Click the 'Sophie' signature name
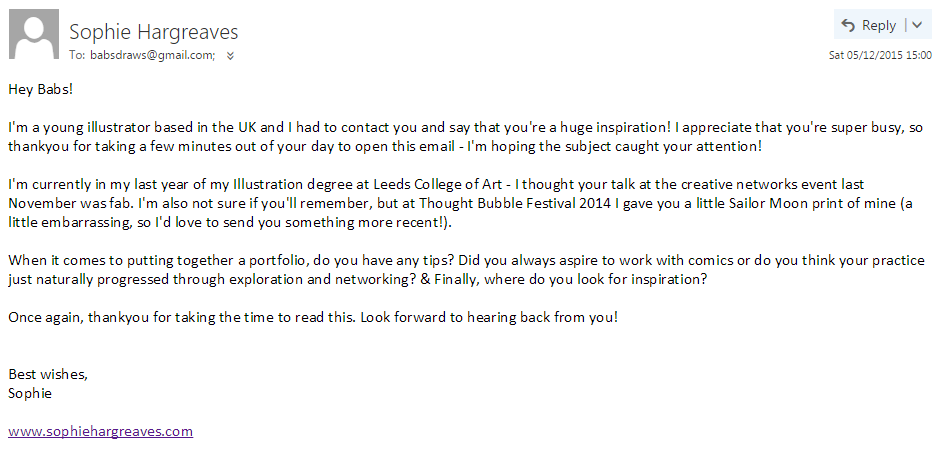Screen dimensions: 942x449 pos(30,394)
